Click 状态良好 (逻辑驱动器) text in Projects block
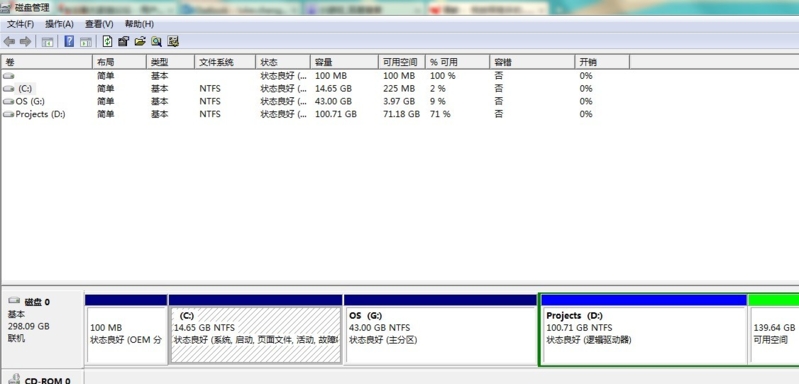799x384 pixels. [589, 340]
